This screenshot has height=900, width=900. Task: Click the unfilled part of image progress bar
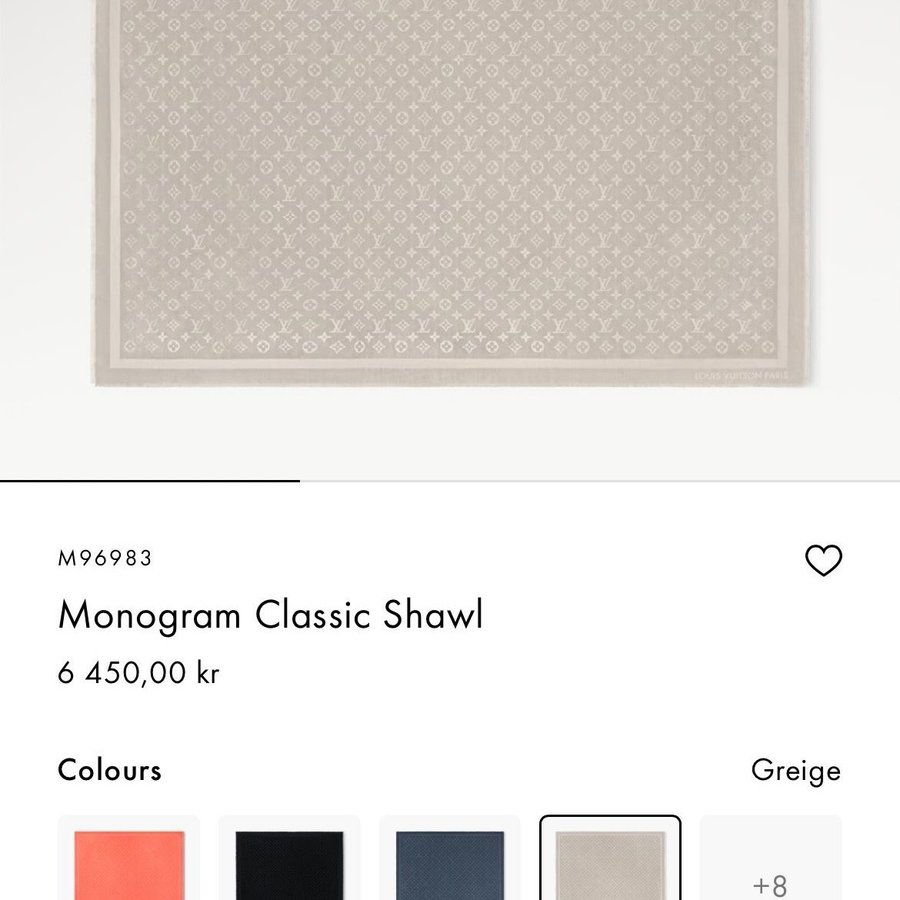pyautogui.click(x=600, y=480)
